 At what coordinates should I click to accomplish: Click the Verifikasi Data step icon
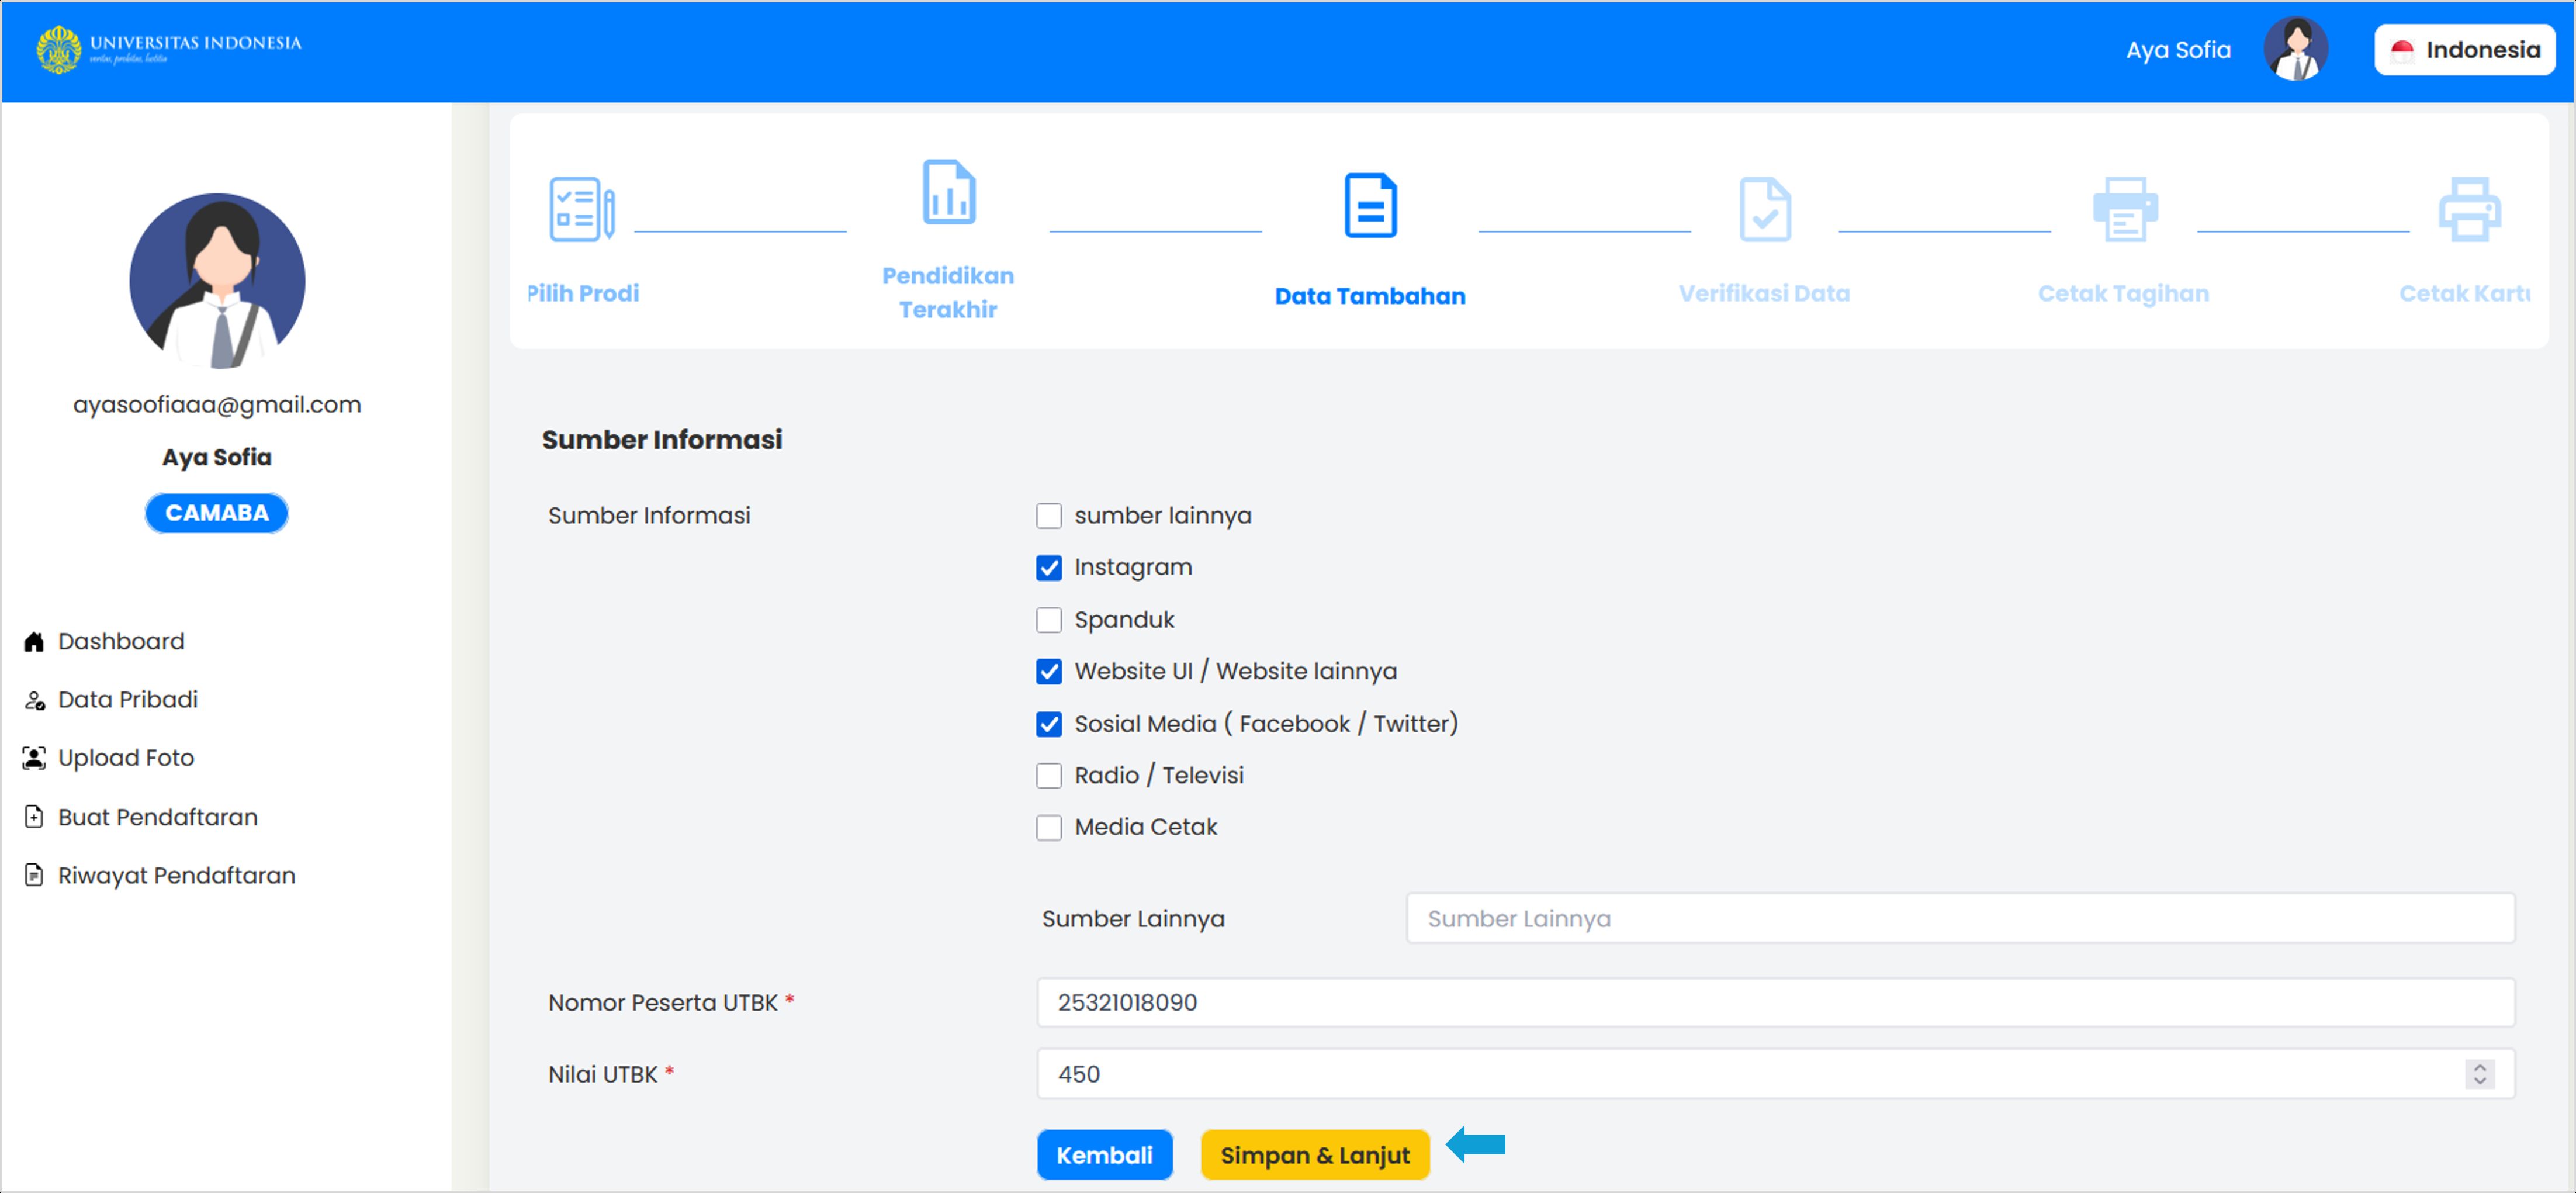pyautogui.click(x=1764, y=209)
